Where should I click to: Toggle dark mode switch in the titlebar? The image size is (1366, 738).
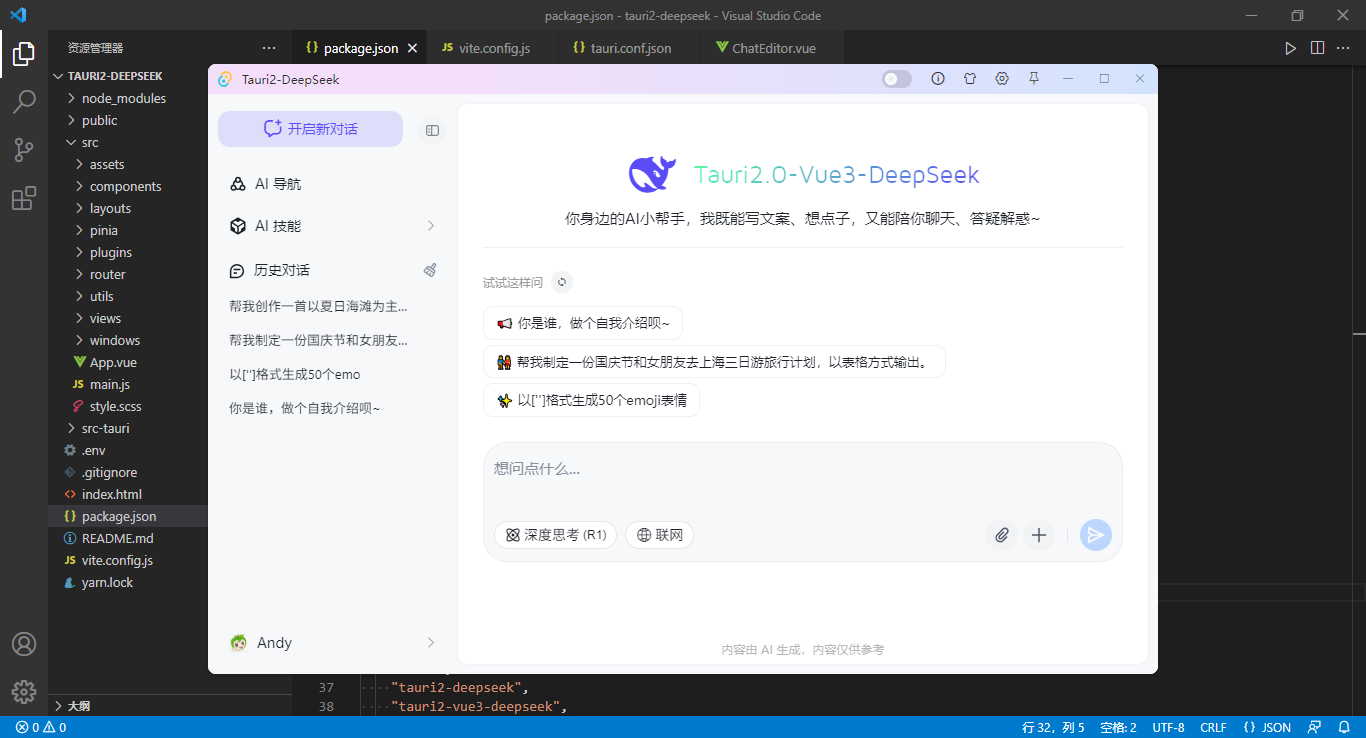click(896, 78)
